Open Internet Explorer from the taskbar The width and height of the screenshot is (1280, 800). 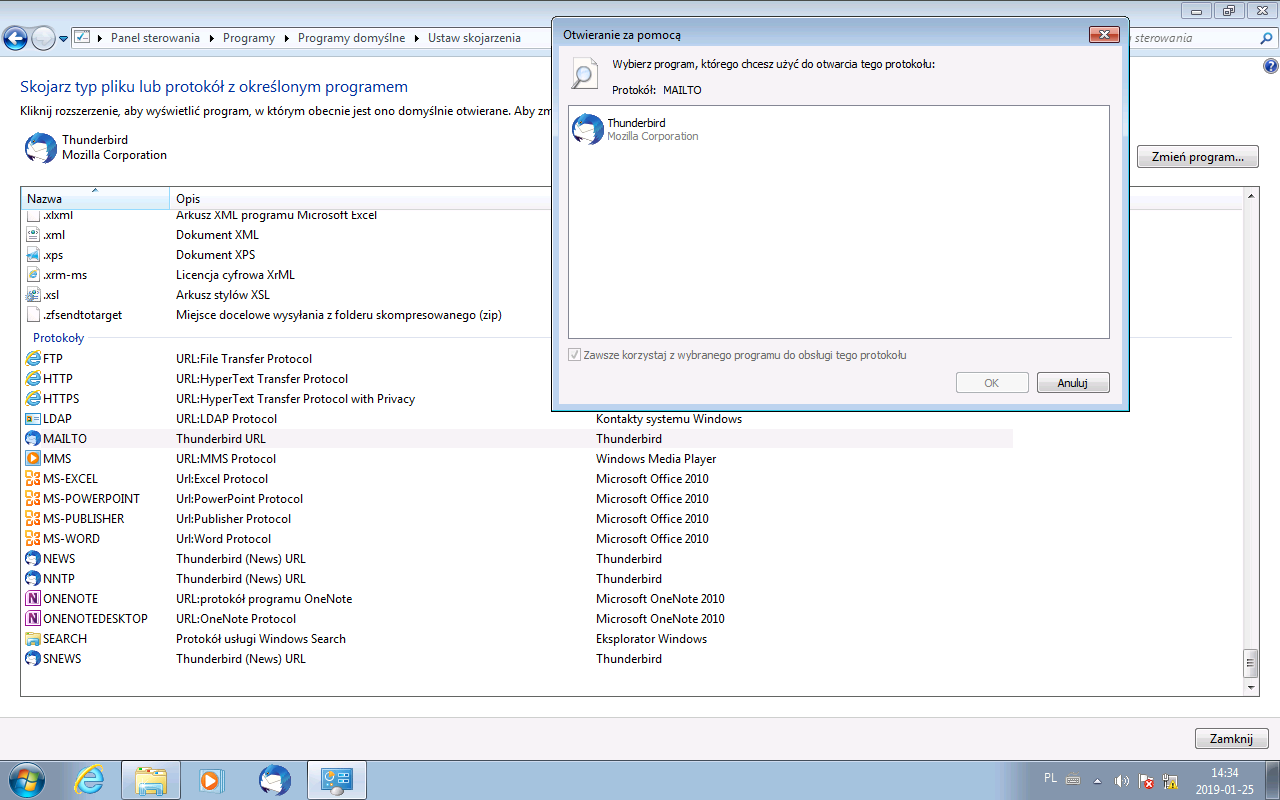pyautogui.click(x=90, y=780)
